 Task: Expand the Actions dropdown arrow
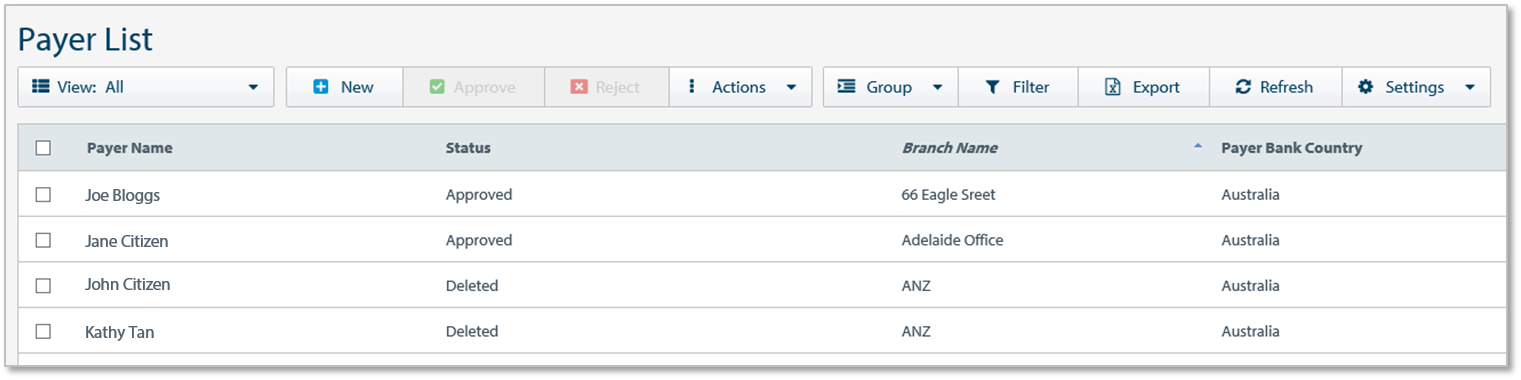click(792, 88)
